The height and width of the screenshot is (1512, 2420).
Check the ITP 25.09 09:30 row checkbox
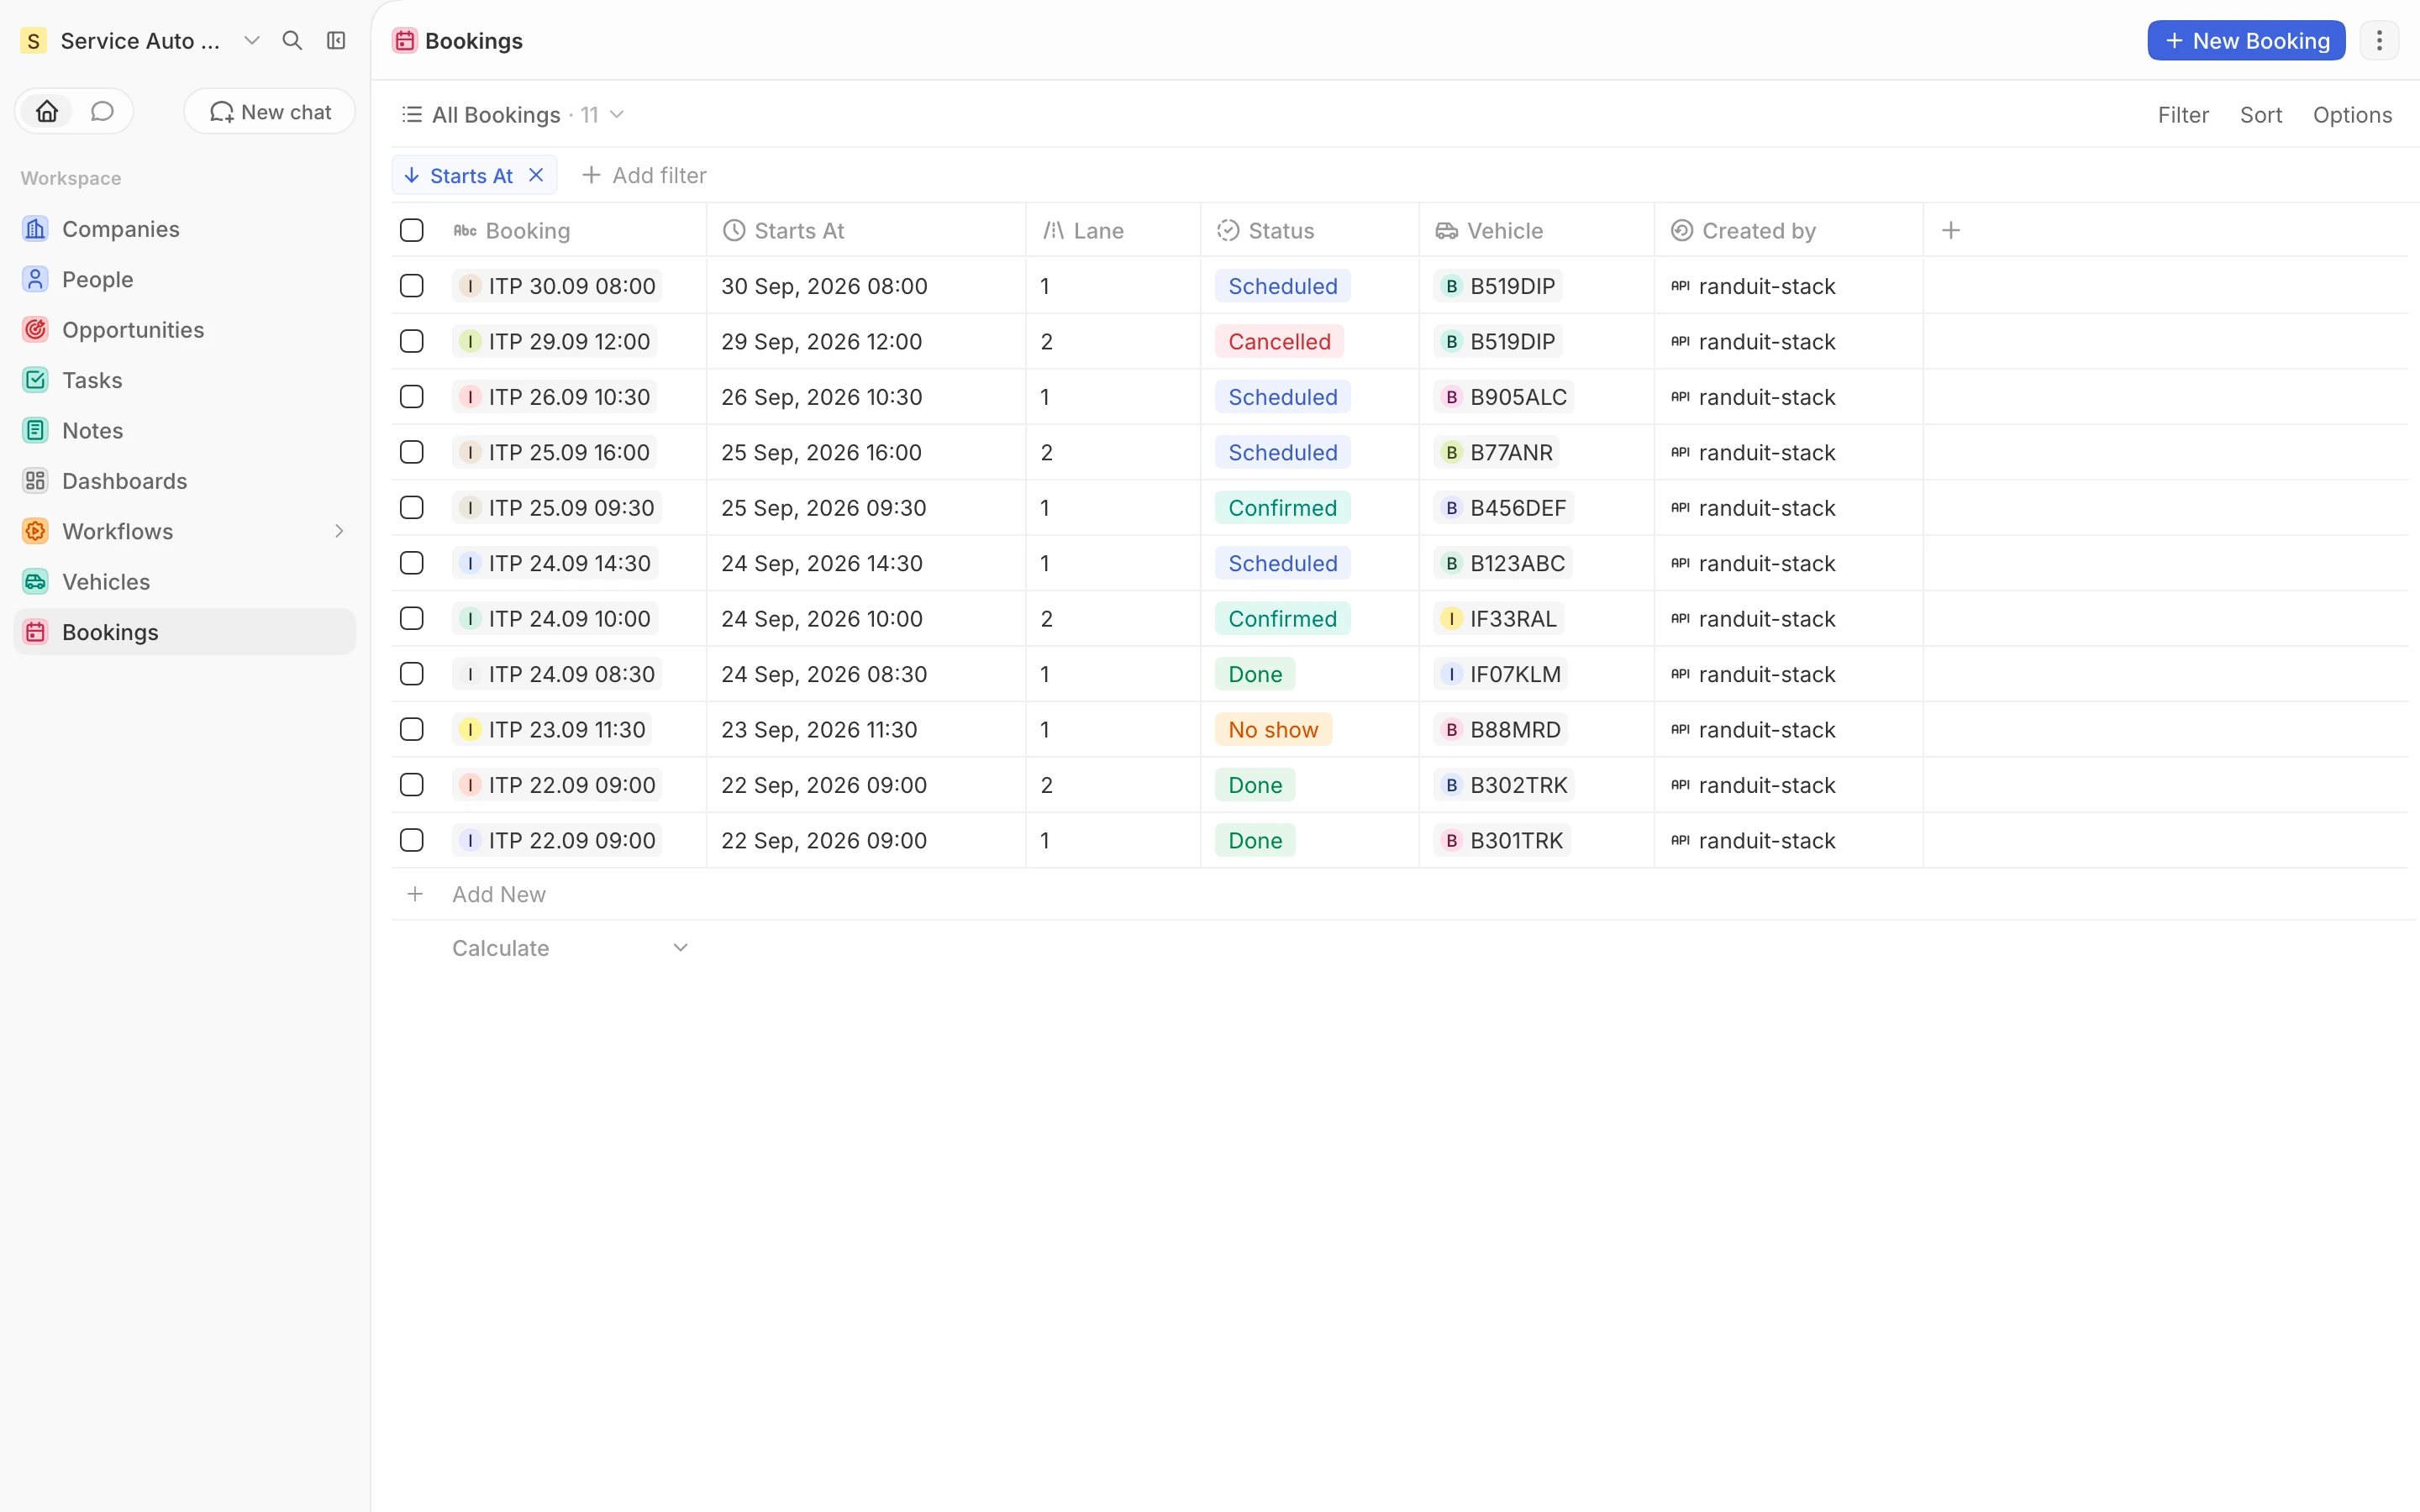(412, 508)
